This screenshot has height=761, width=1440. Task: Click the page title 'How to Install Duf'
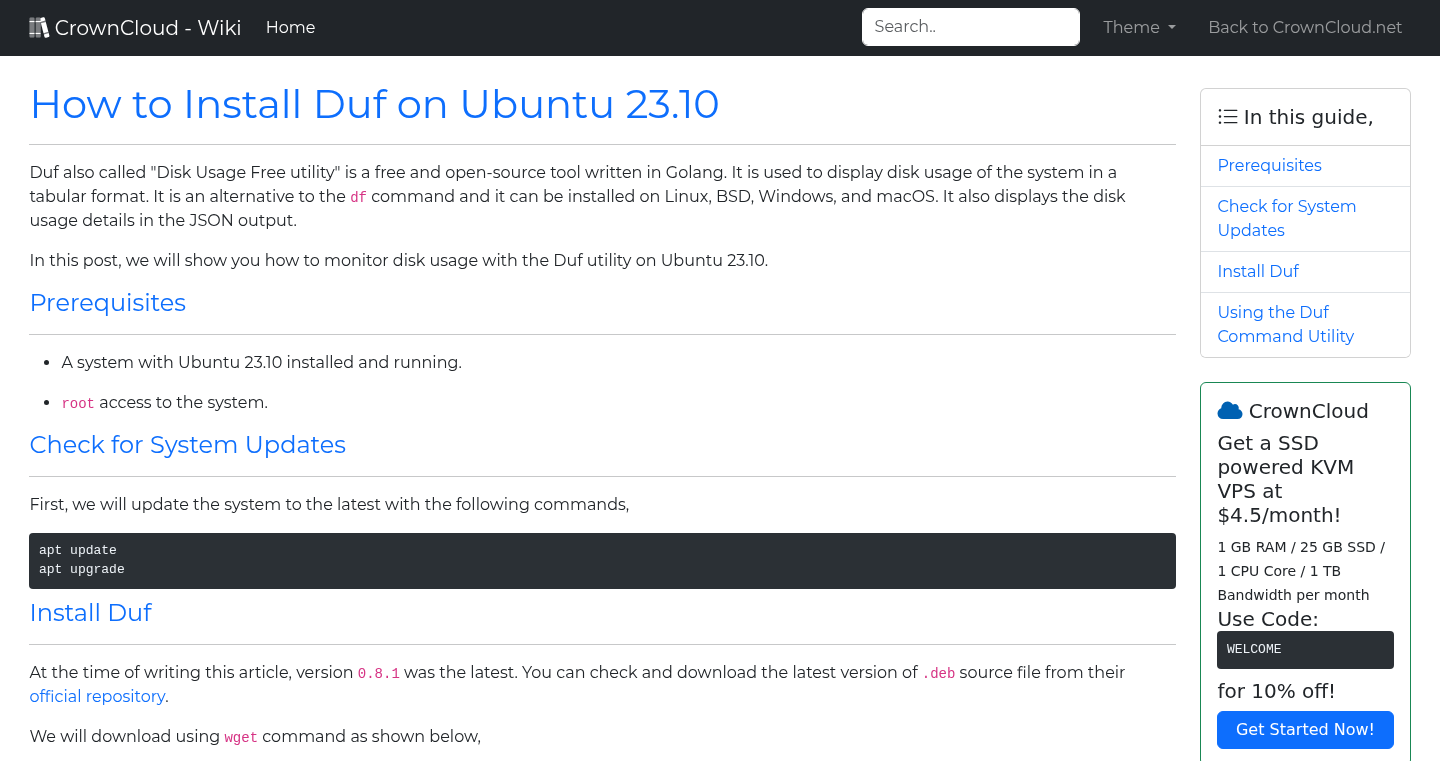(374, 104)
